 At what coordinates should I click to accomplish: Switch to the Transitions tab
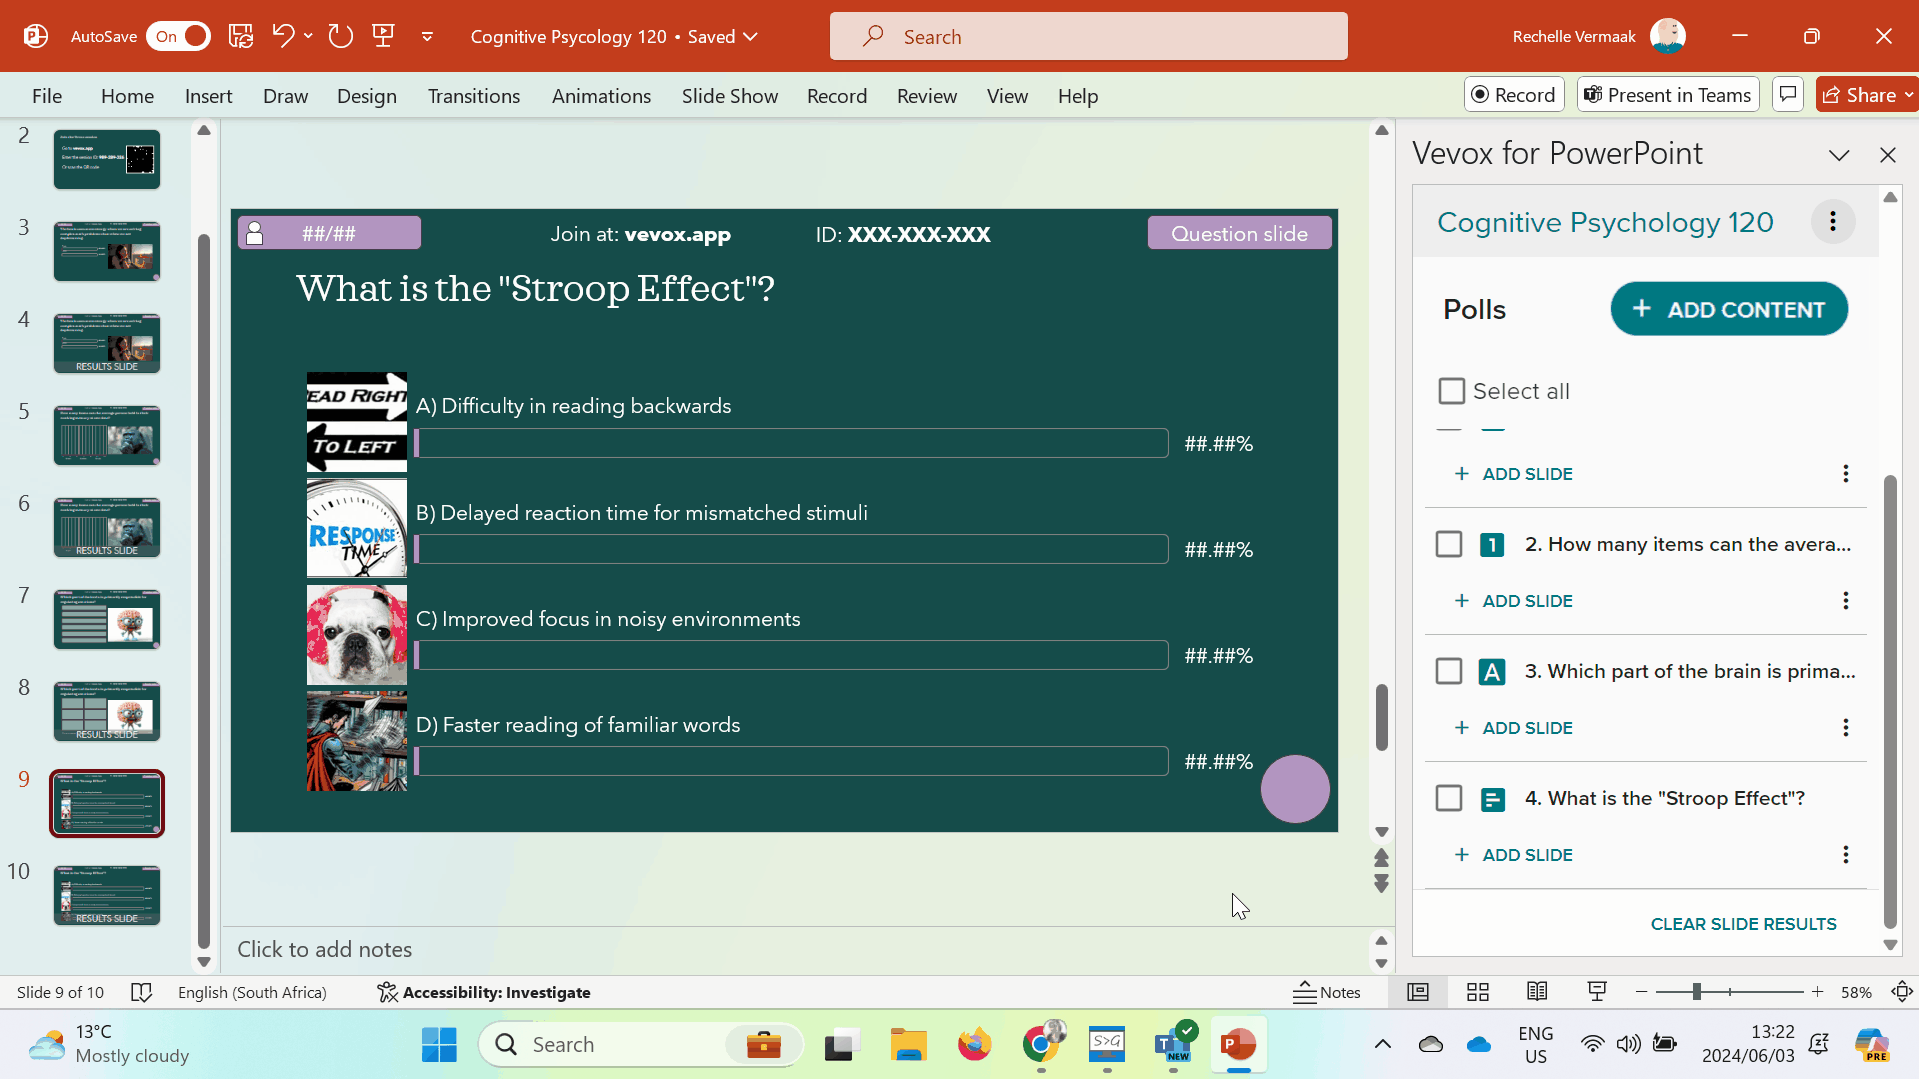tap(473, 95)
